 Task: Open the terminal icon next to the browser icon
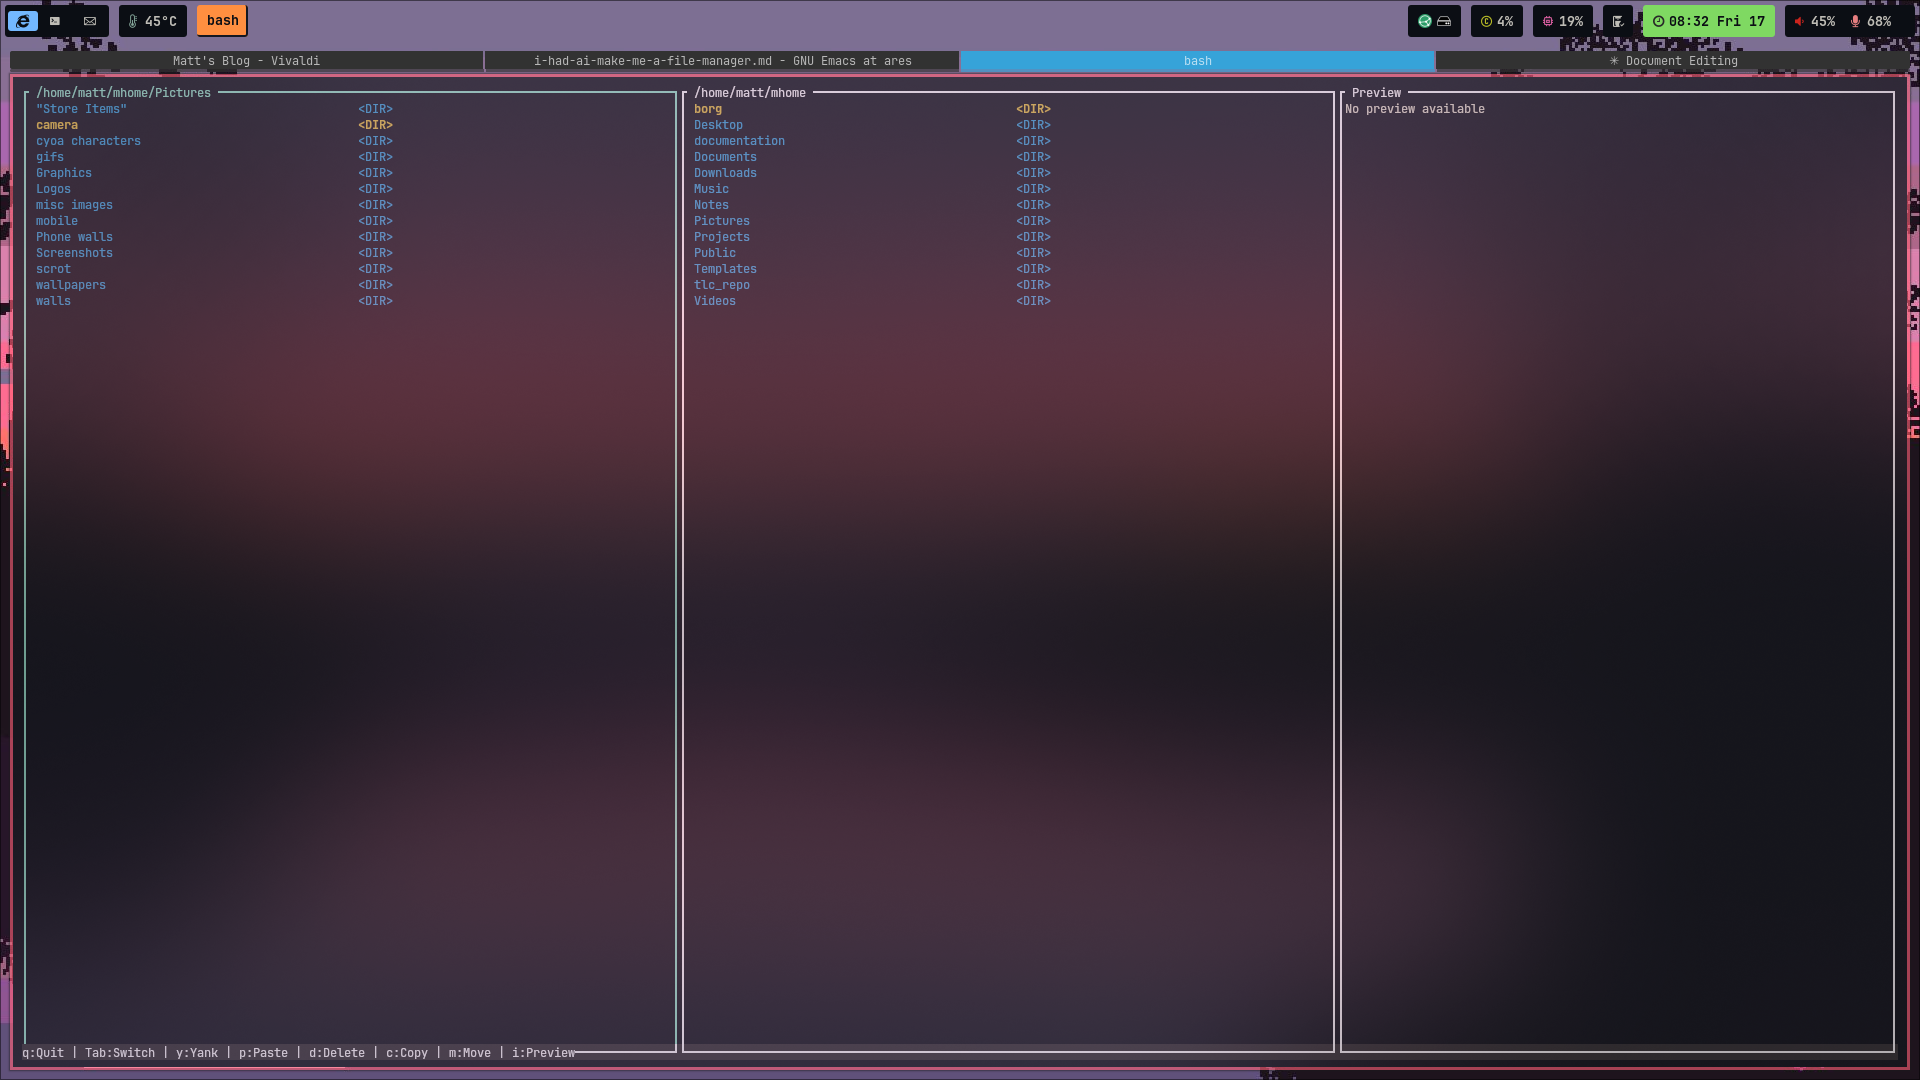tap(55, 21)
